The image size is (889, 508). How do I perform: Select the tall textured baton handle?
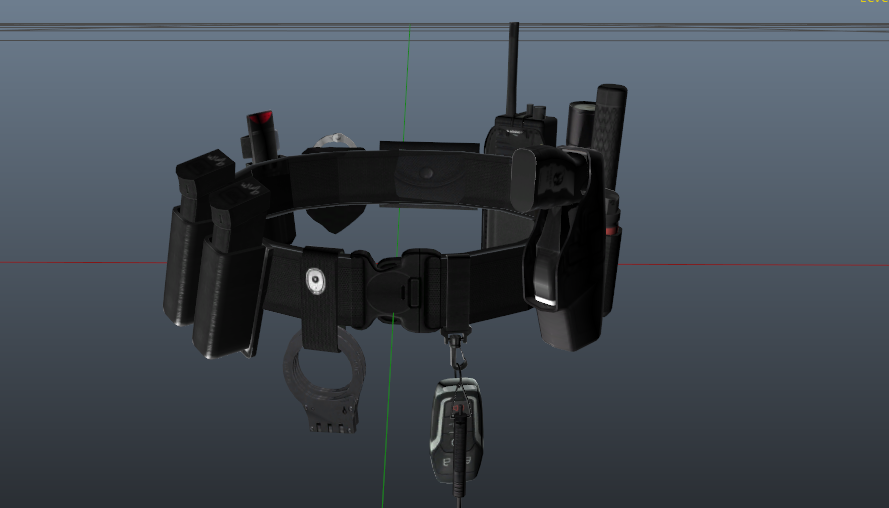(x=609, y=130)
